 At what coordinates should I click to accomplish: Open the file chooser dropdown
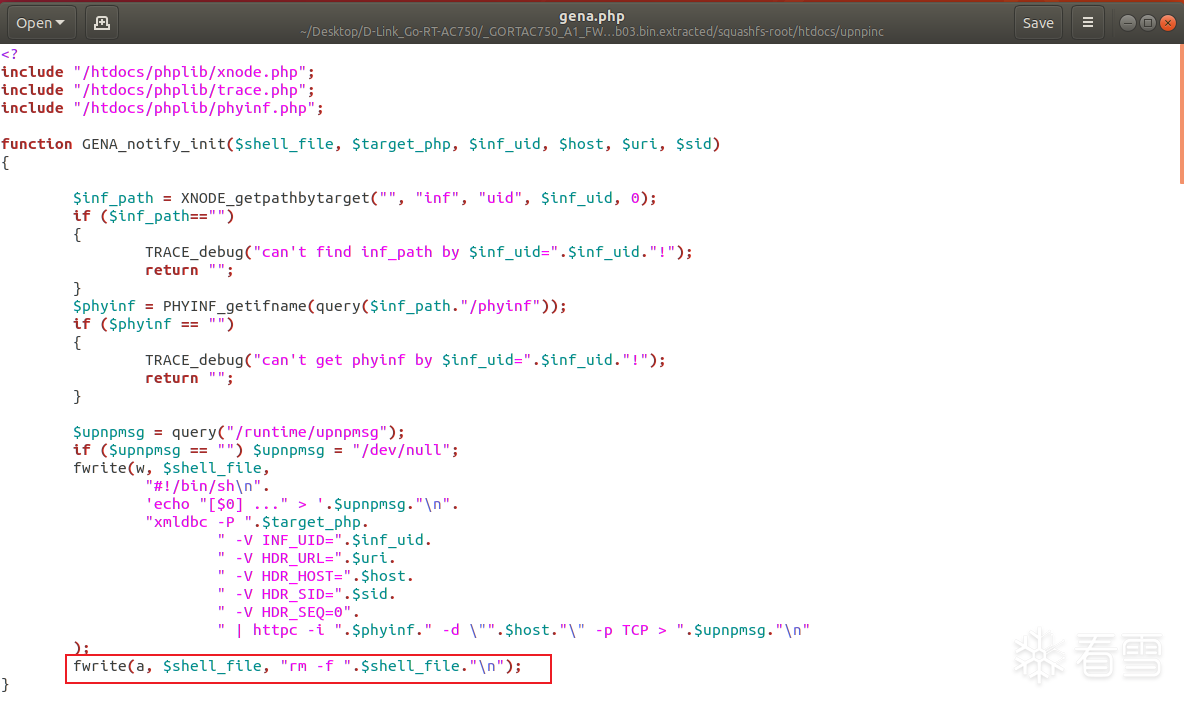tap(41, 23)
